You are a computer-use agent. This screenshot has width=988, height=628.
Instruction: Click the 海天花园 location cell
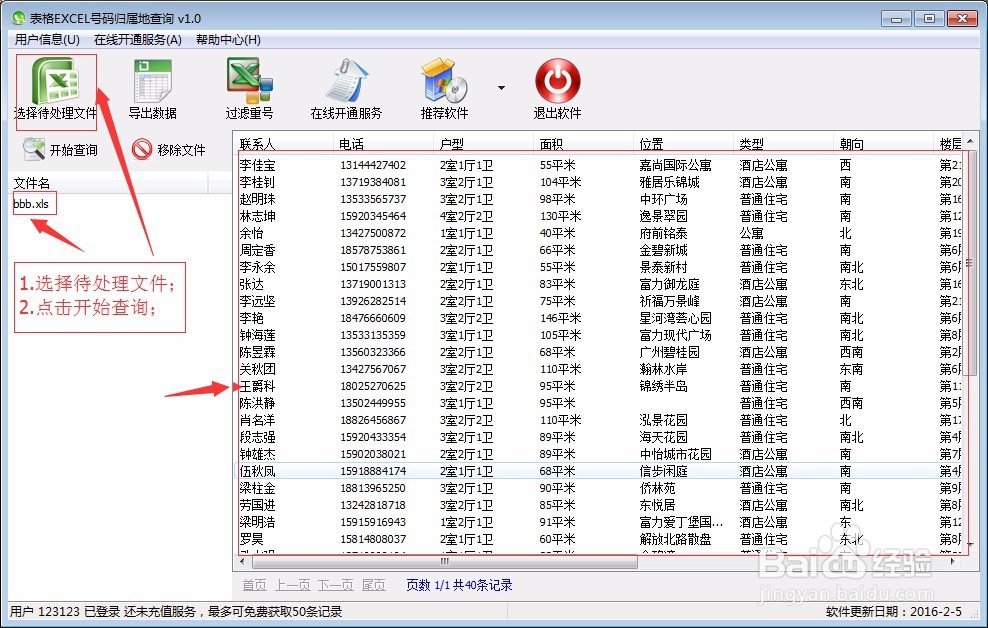click(663, 437)
